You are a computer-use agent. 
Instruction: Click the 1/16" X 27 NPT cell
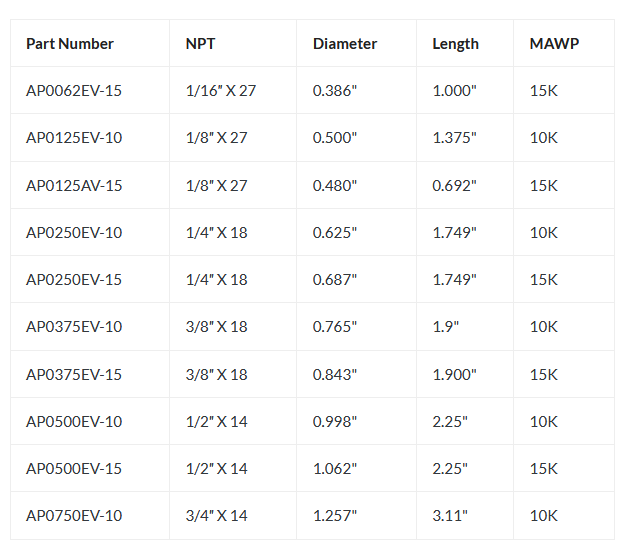(221, 91)
